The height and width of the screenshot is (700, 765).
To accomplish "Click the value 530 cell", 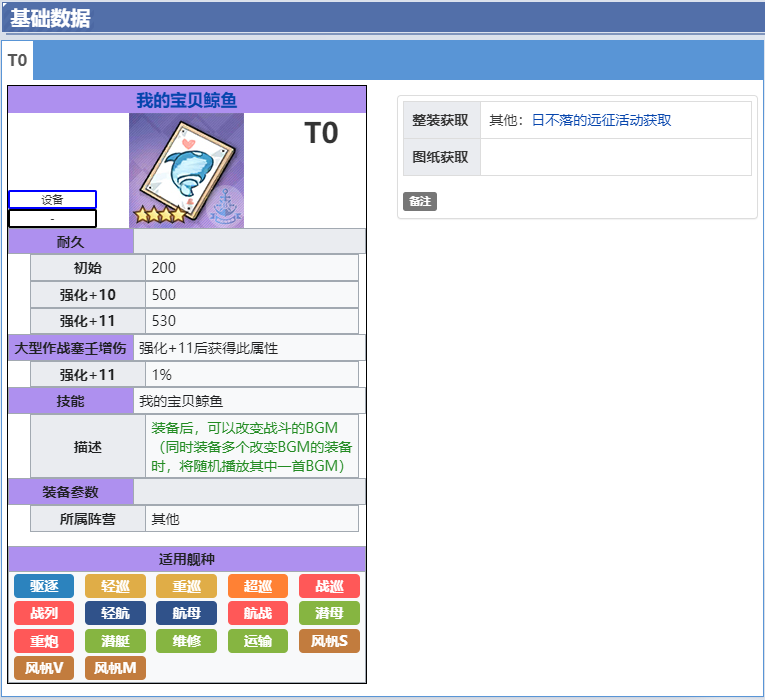I will (x=252, y=320).
